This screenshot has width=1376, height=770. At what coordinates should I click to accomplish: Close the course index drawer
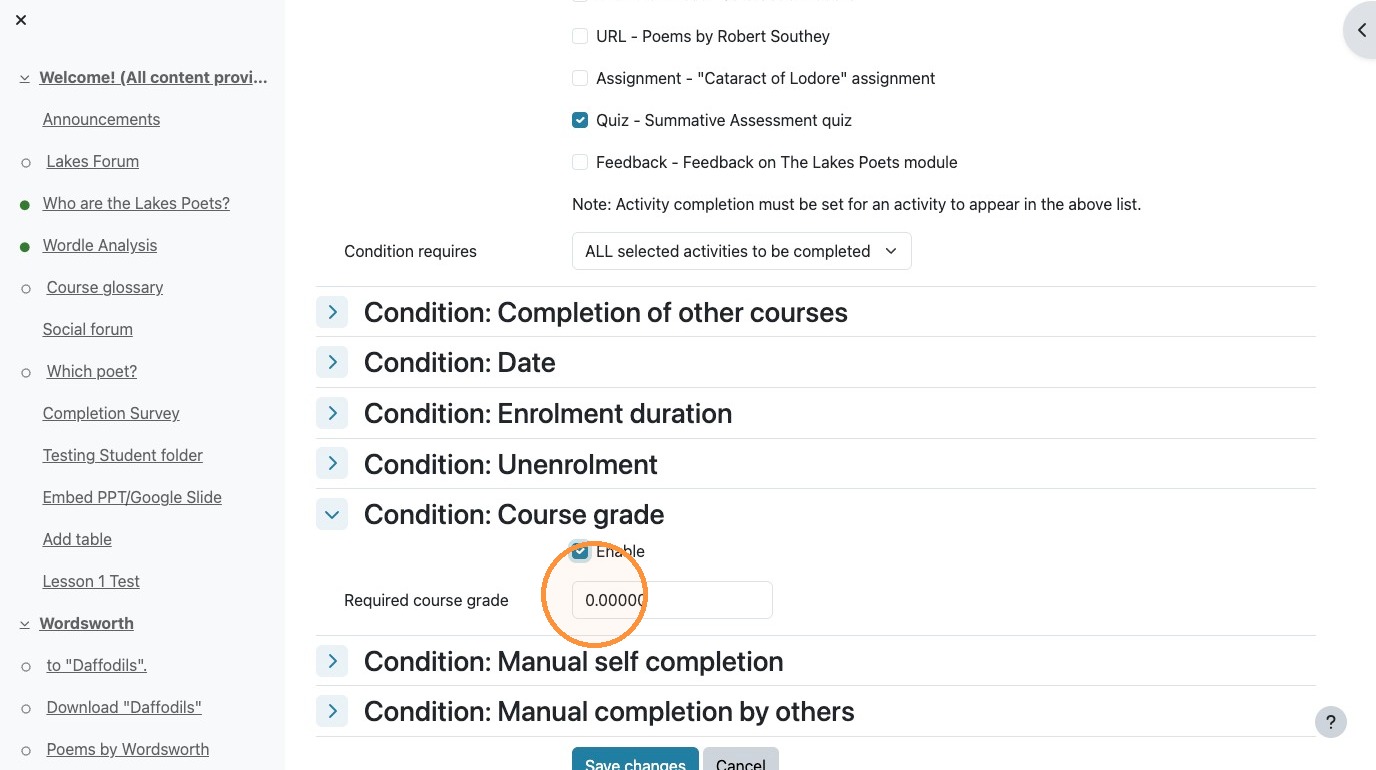[x=21, y=20]
